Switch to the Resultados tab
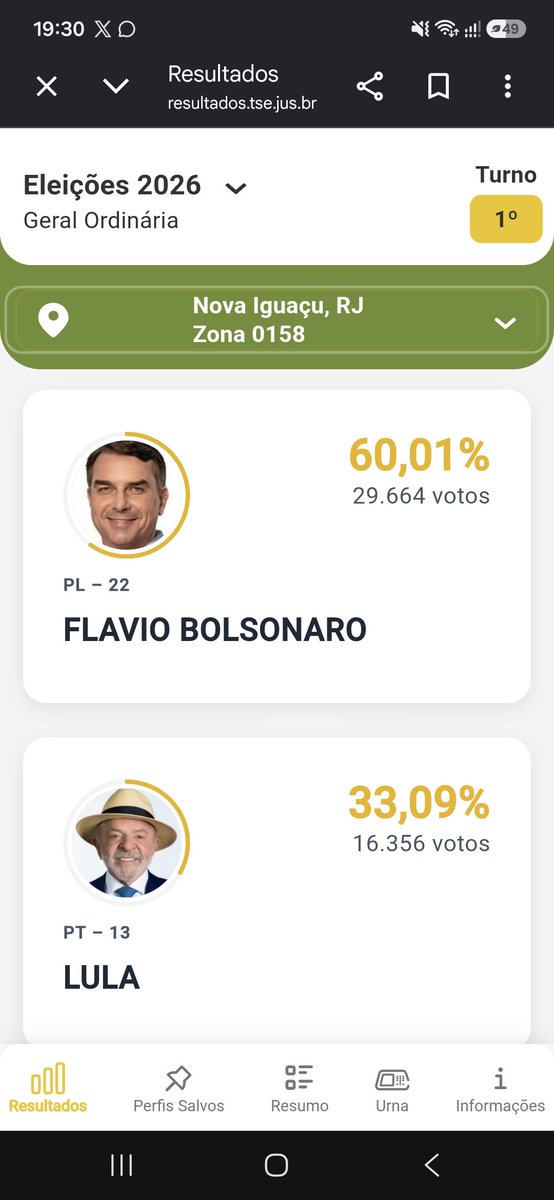554x1200 pixels. click(48, 1089)
